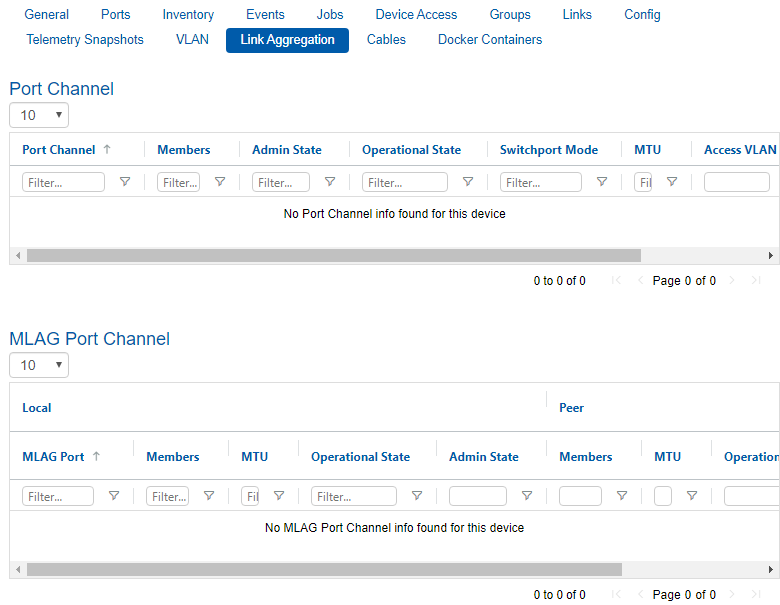Click filter icon for Port Channel Members column
This screenshot has width=780, height=605.
click(220, 182)
